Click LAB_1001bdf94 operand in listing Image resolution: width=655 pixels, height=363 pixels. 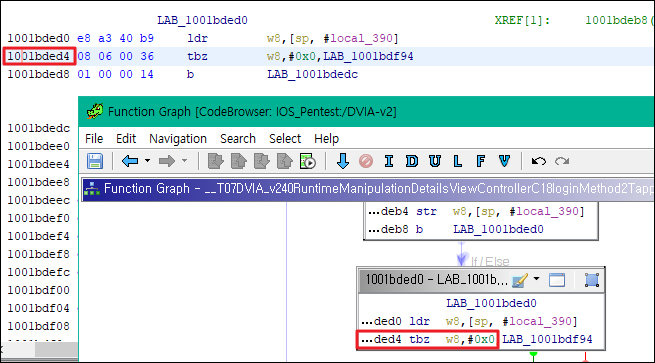click(x=368, y=56)
